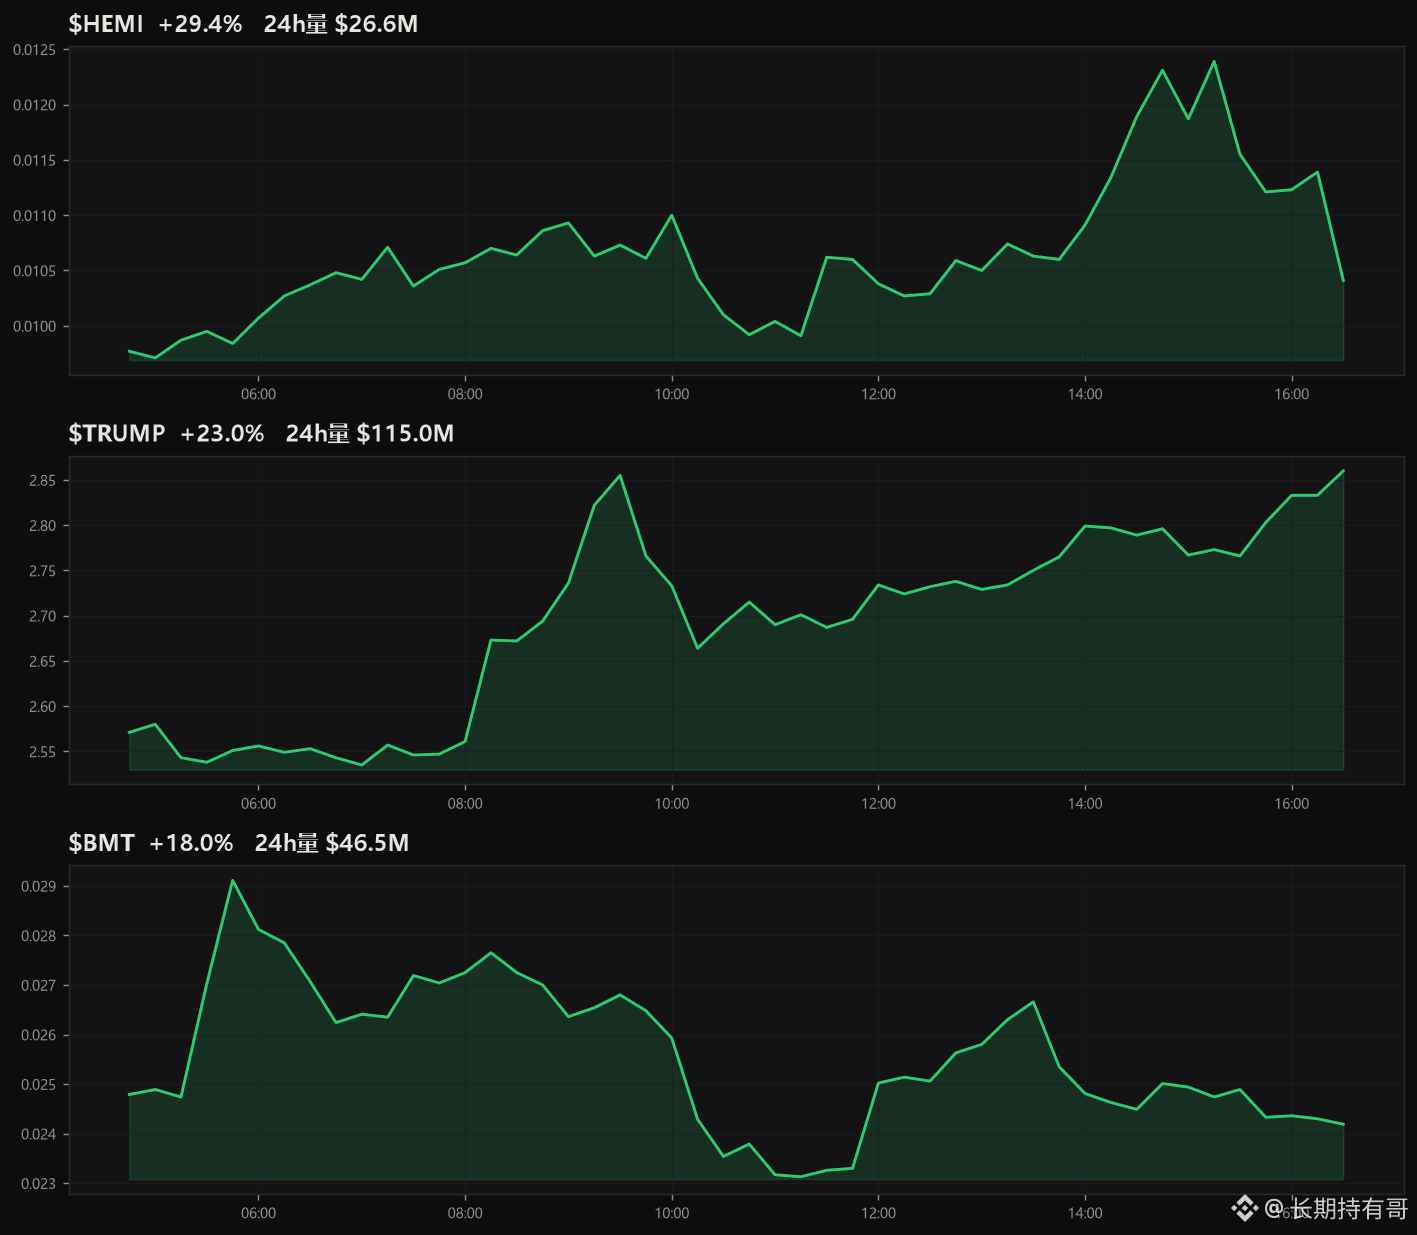Click the +18.0% change value

(191, 843)
